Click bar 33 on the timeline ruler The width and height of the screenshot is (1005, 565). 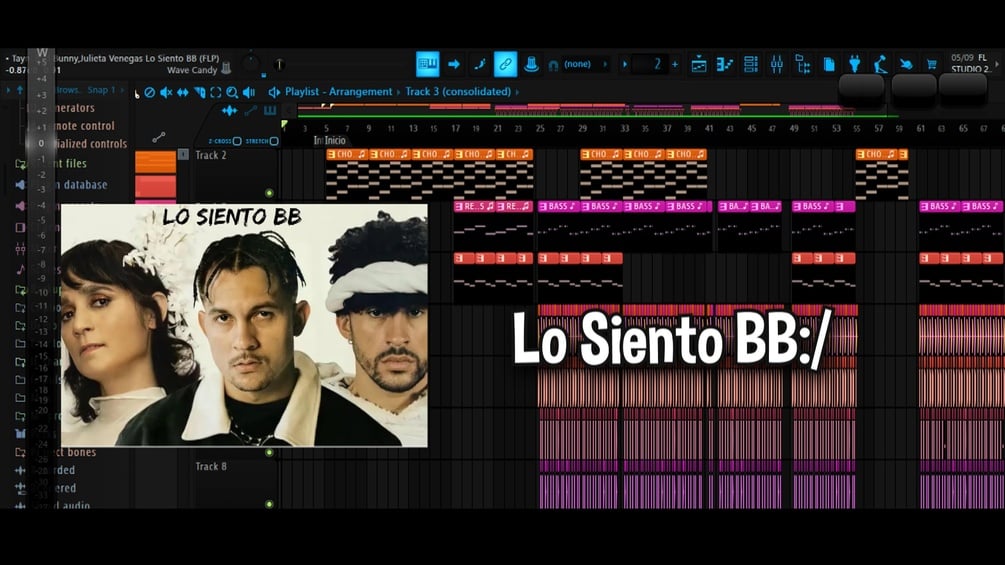click(x=624, y=129)
